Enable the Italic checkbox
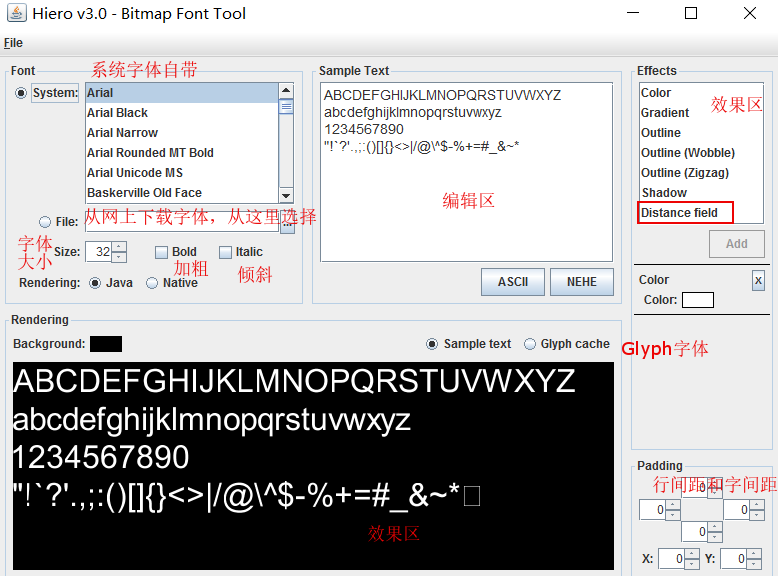The height and width of the screenshot is (576, 778). [225, 252]
